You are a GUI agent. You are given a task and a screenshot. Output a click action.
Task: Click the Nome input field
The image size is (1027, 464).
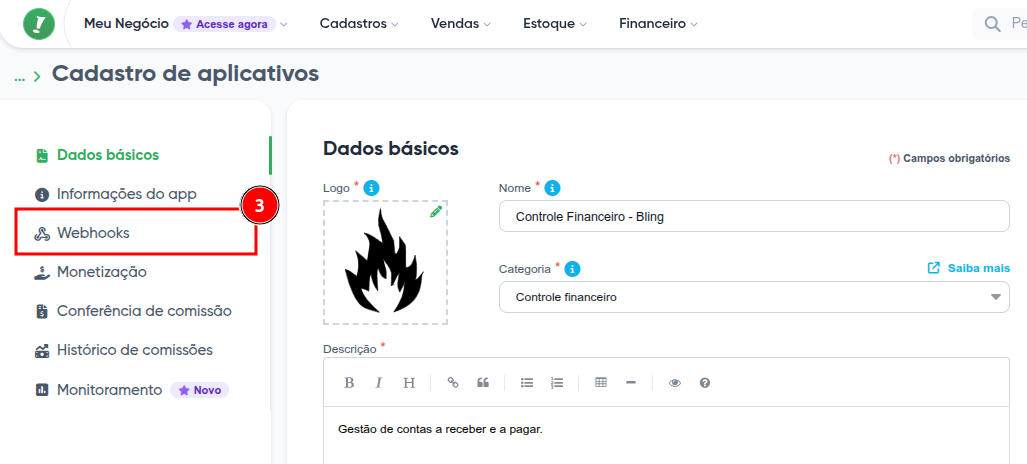coord(753,216)
